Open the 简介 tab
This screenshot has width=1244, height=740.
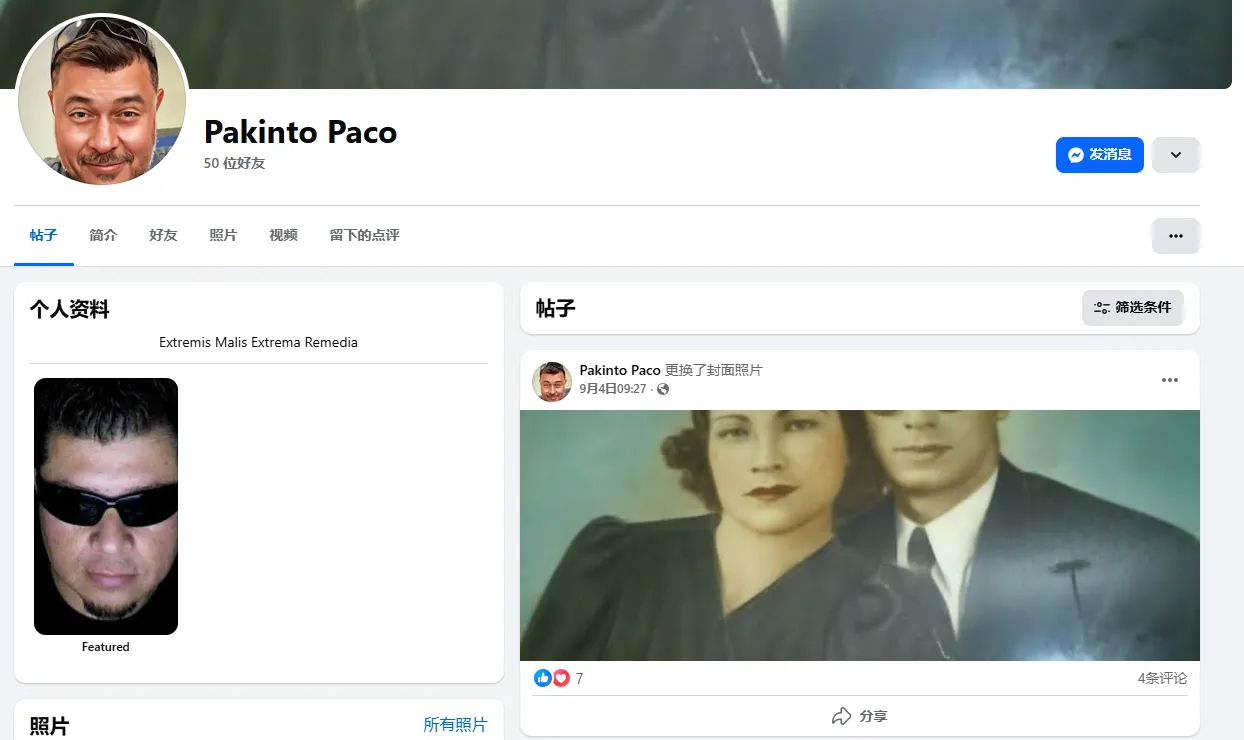[x=103, y=235]
